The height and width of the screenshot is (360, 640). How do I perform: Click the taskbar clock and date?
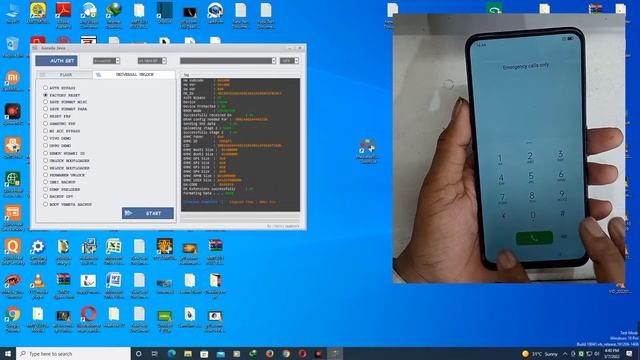coord(611,353)
